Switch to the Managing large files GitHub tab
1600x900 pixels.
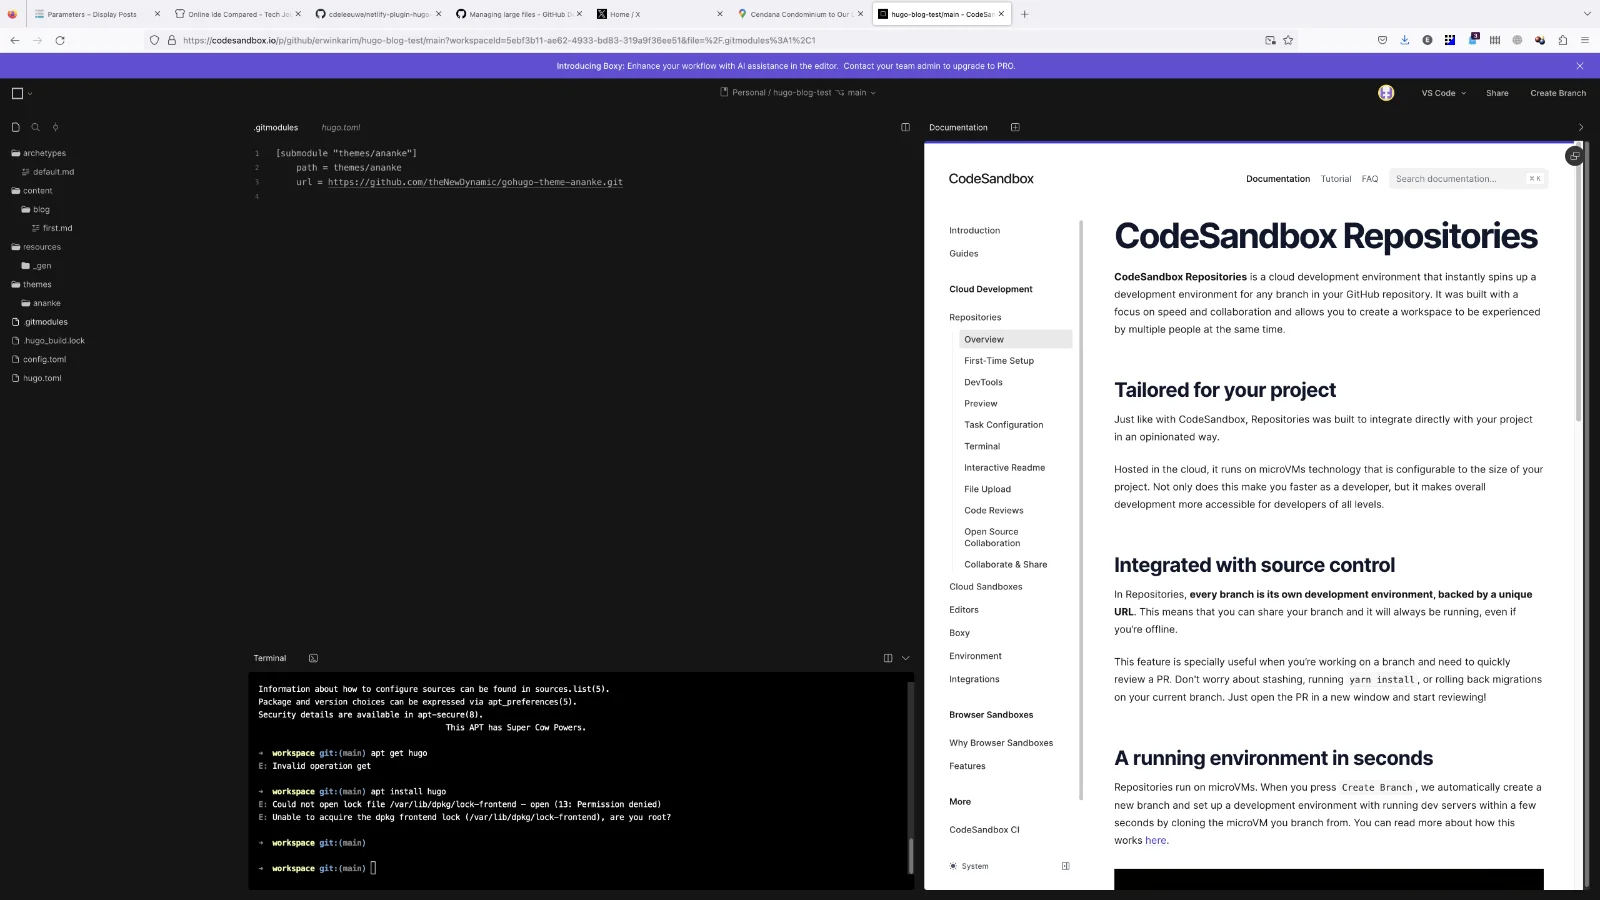tap(520, 14)
